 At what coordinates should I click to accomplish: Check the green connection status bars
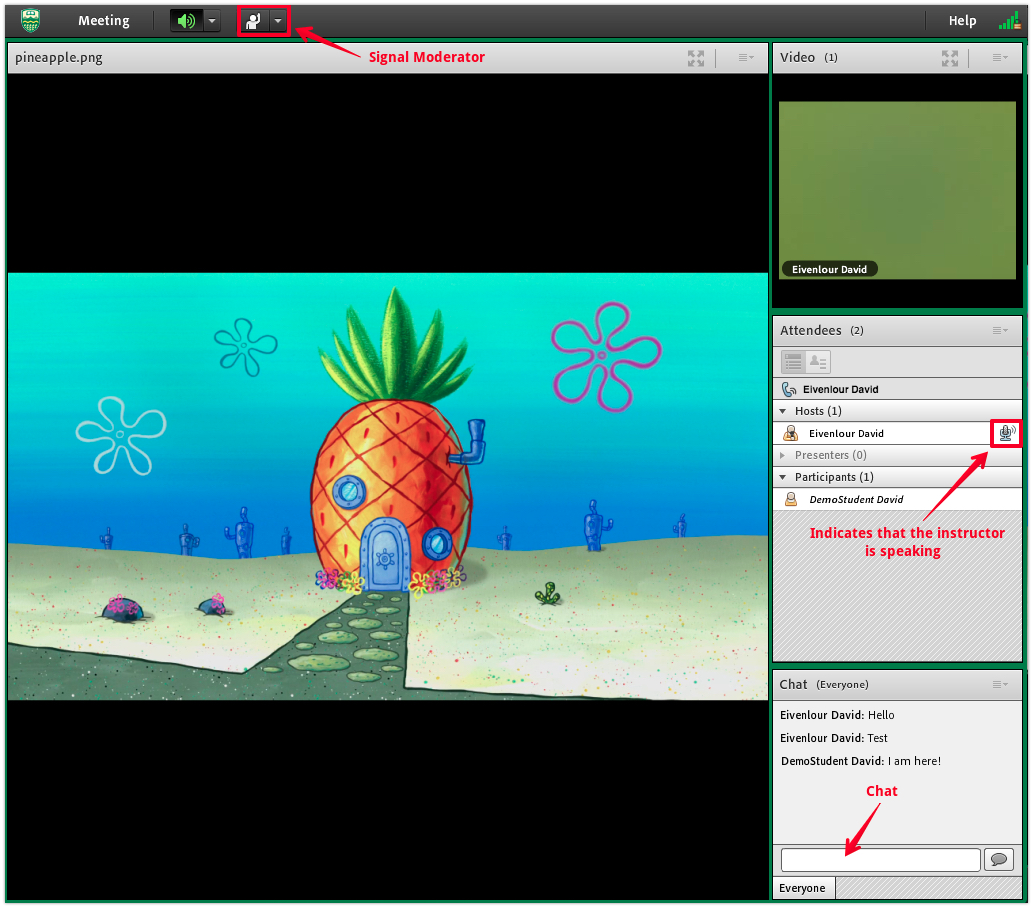(1009, 21)
